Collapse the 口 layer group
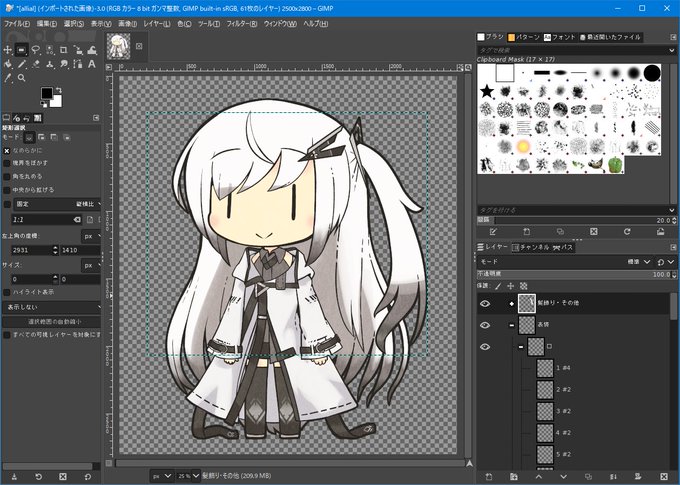 click(520, 347)
